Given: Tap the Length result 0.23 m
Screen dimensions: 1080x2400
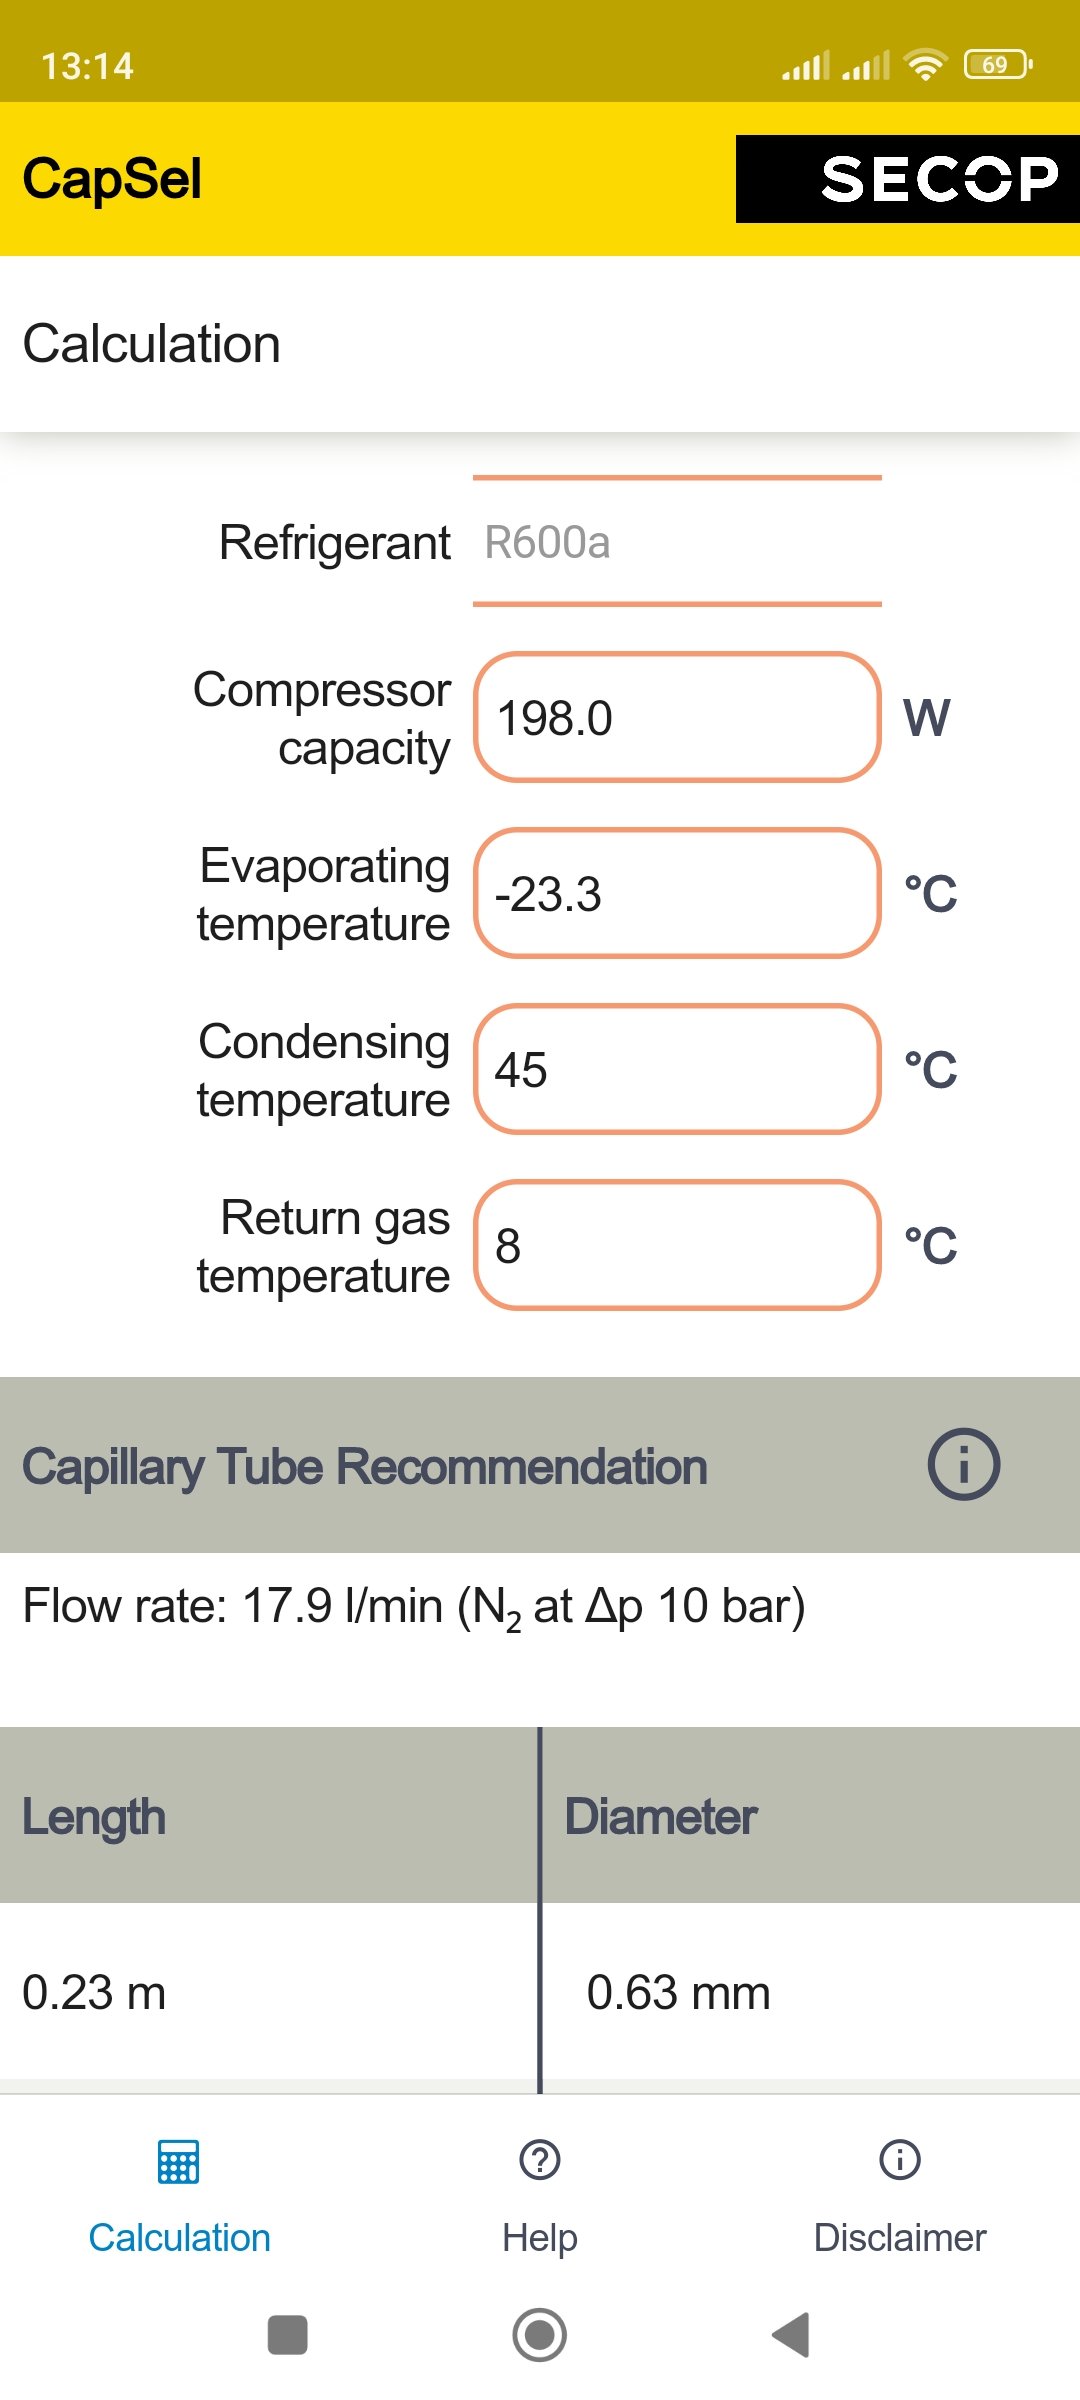Looking at the screenshot, I should click(x=94, y=1992).
